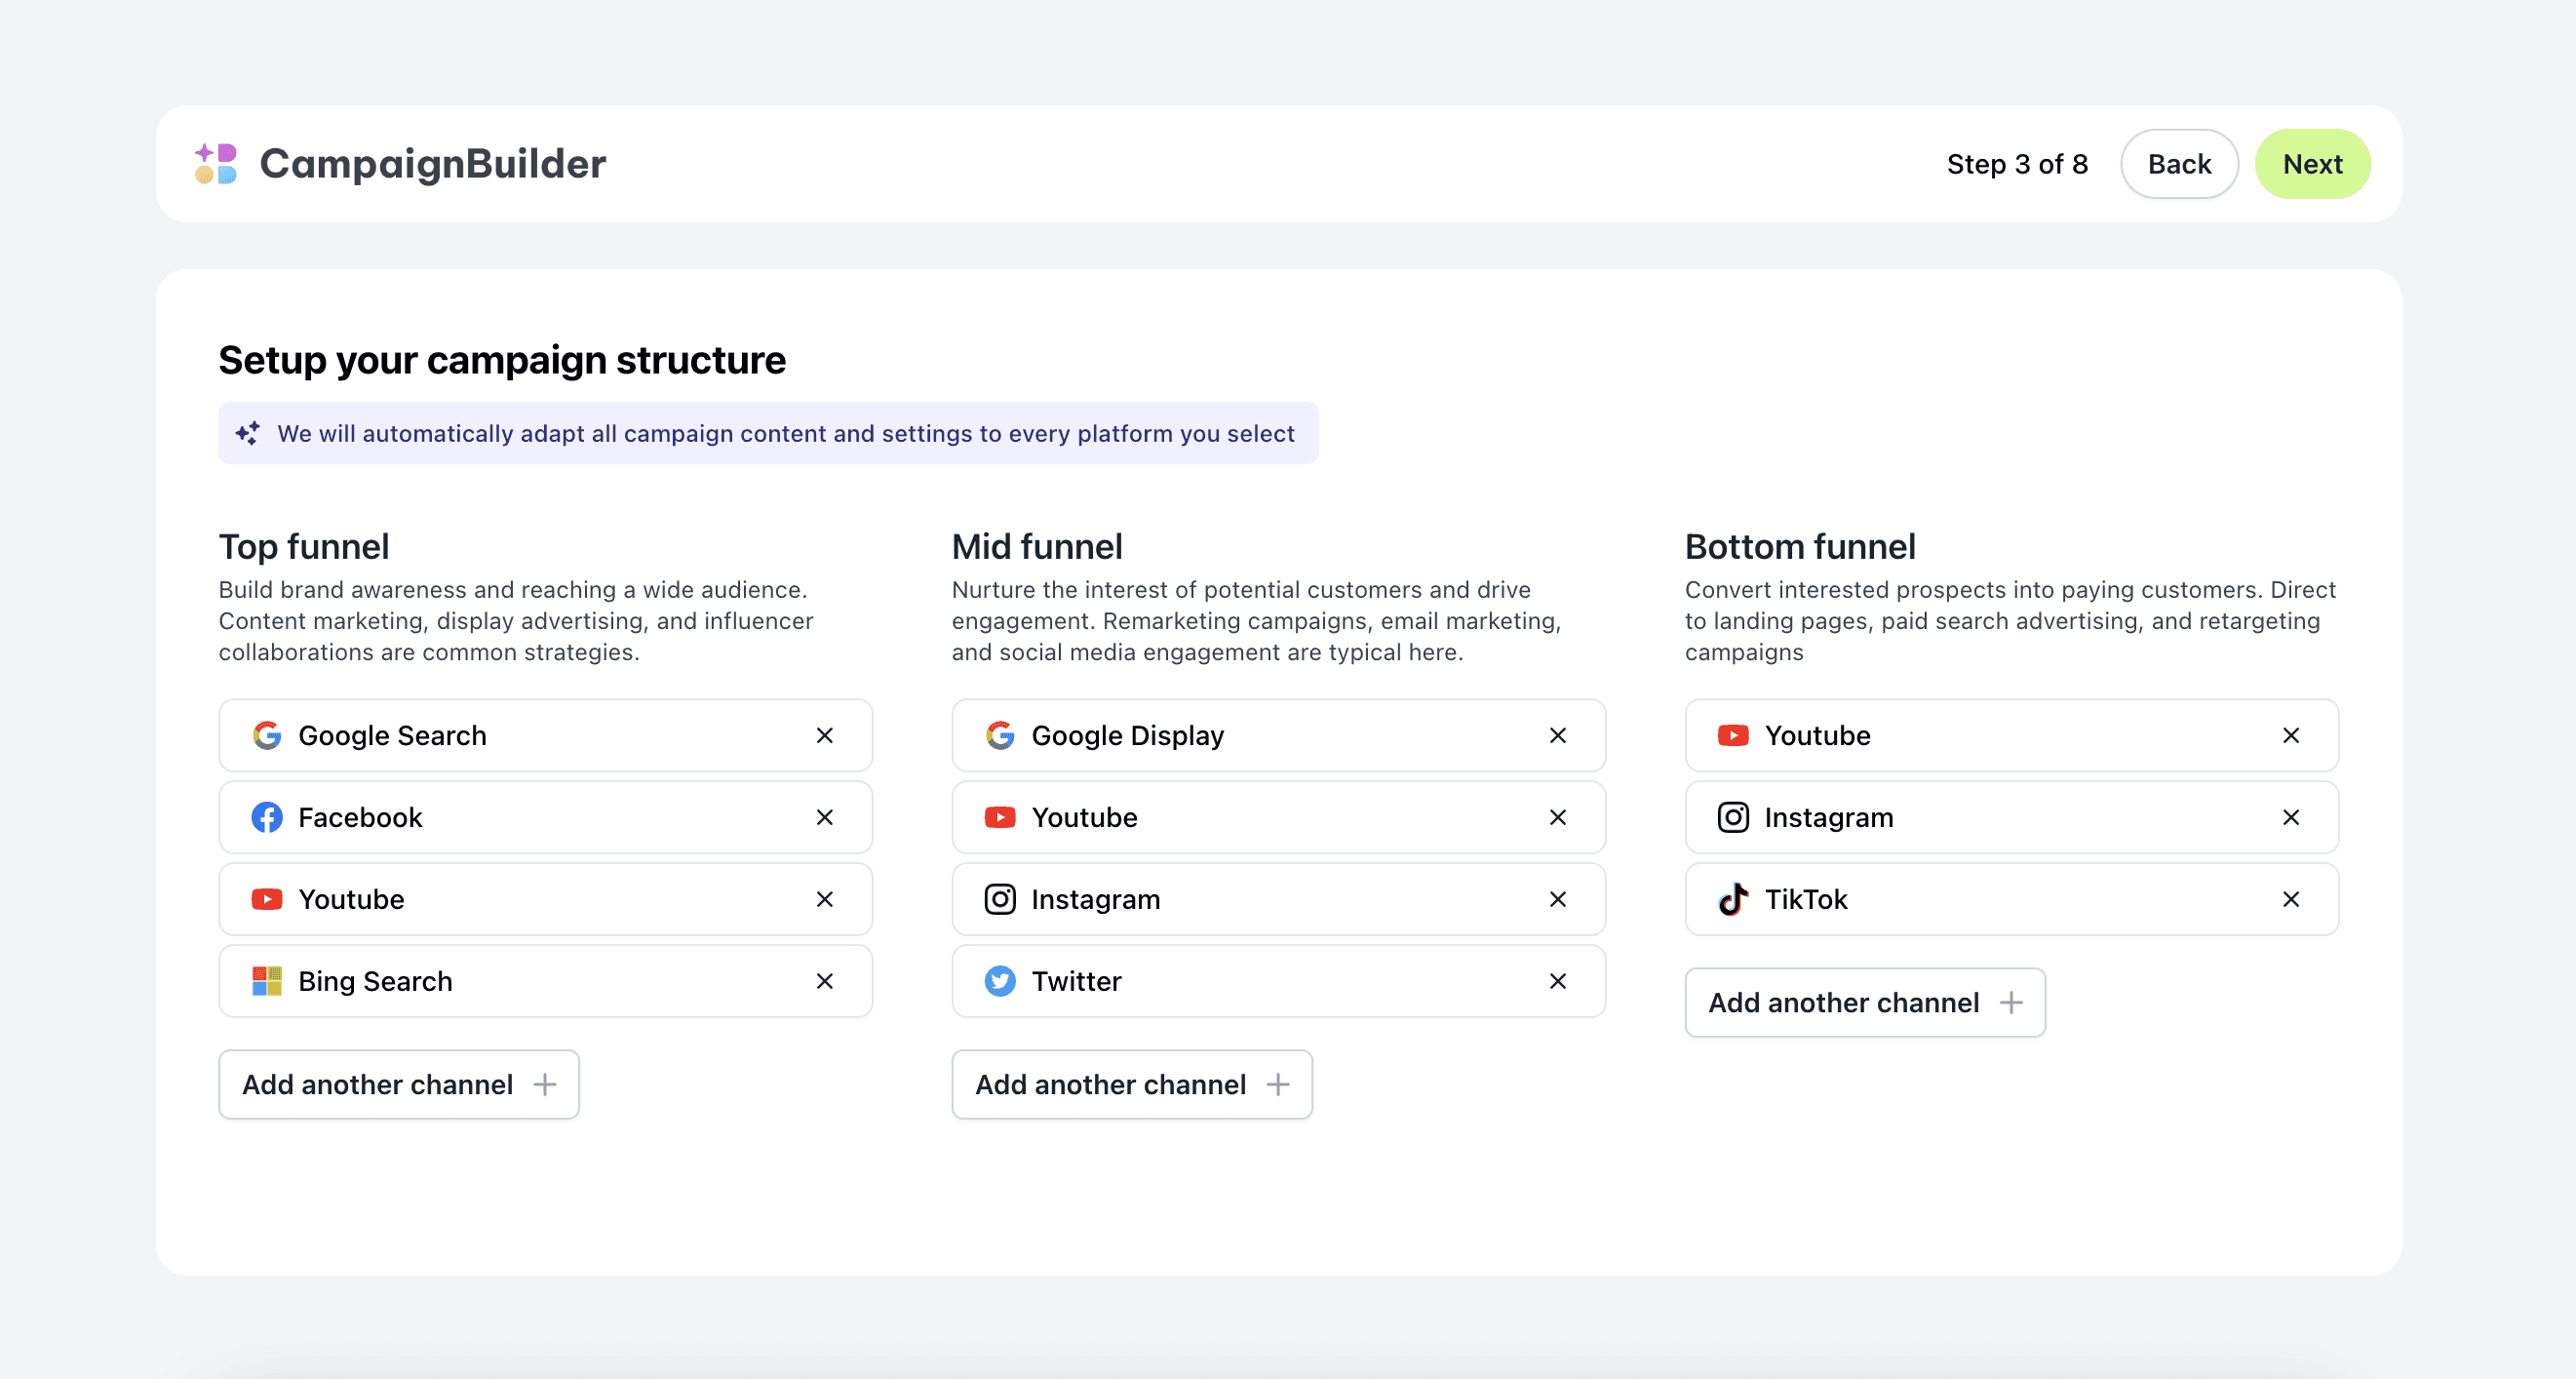Remove Google Display from Mid funnel

pyautogui.click(x=1557, y=735)
